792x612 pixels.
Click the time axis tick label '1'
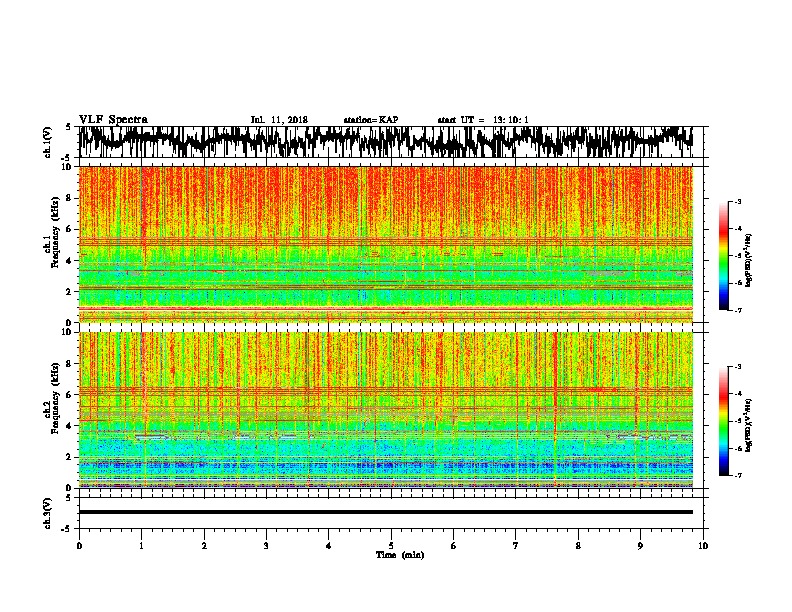[141, 546]
